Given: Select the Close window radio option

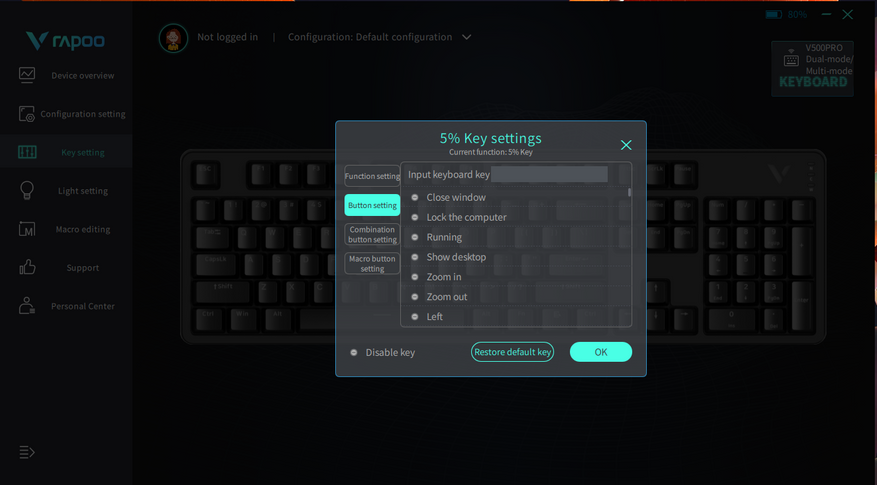Looking at the screenshot, I should pos(415,197).
